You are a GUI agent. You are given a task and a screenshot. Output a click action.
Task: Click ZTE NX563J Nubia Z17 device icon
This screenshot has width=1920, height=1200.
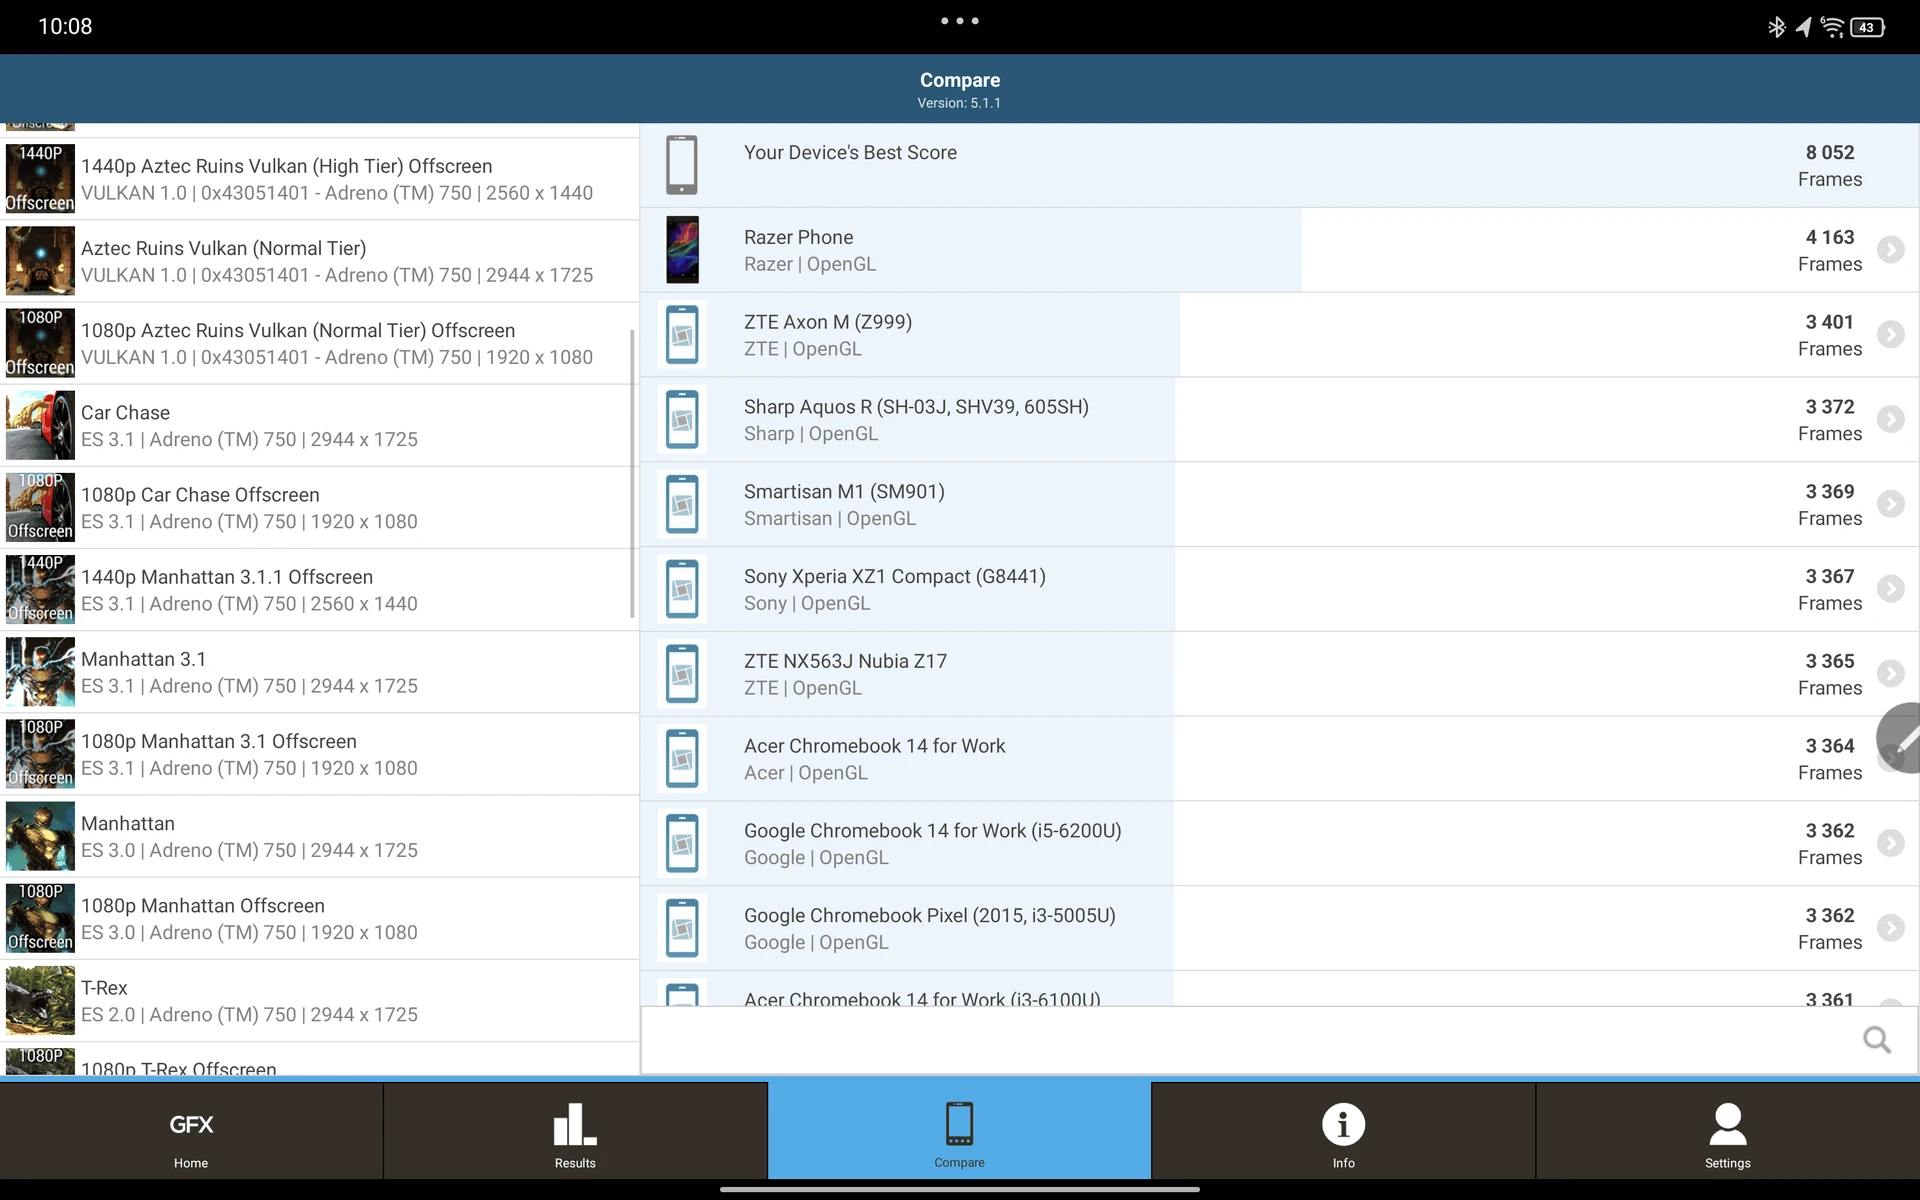coord(682,674)
